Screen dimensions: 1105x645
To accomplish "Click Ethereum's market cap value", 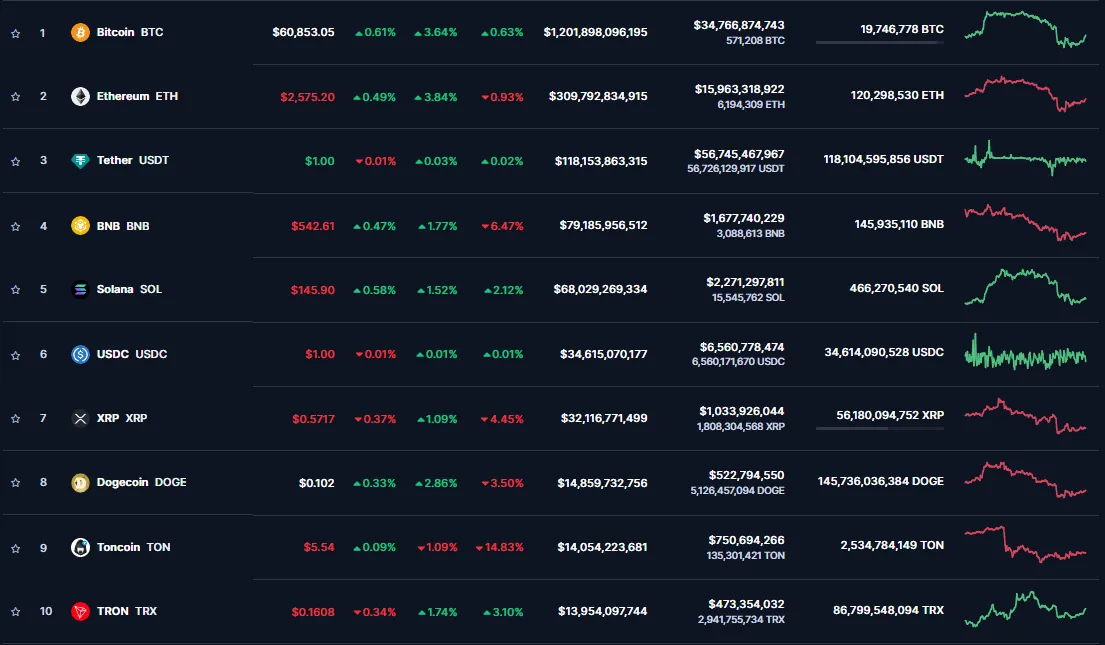I will (597, 97).
